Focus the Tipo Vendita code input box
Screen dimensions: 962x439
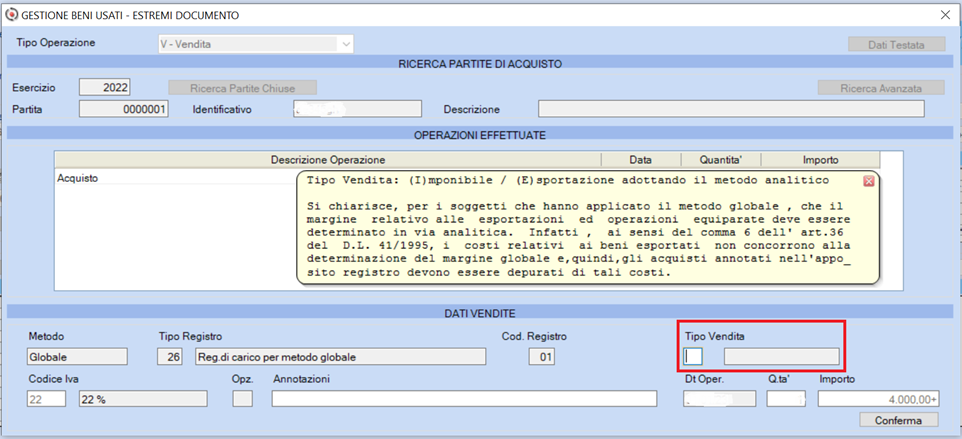(693, 356)
